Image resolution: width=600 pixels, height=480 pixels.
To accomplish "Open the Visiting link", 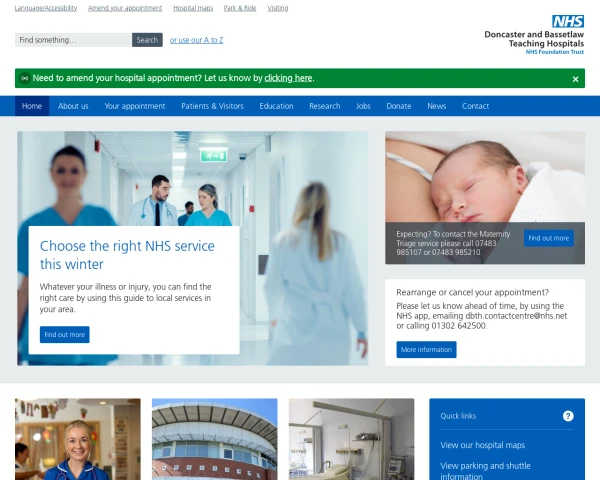I will pyautogui.click(x=278, y=8).
